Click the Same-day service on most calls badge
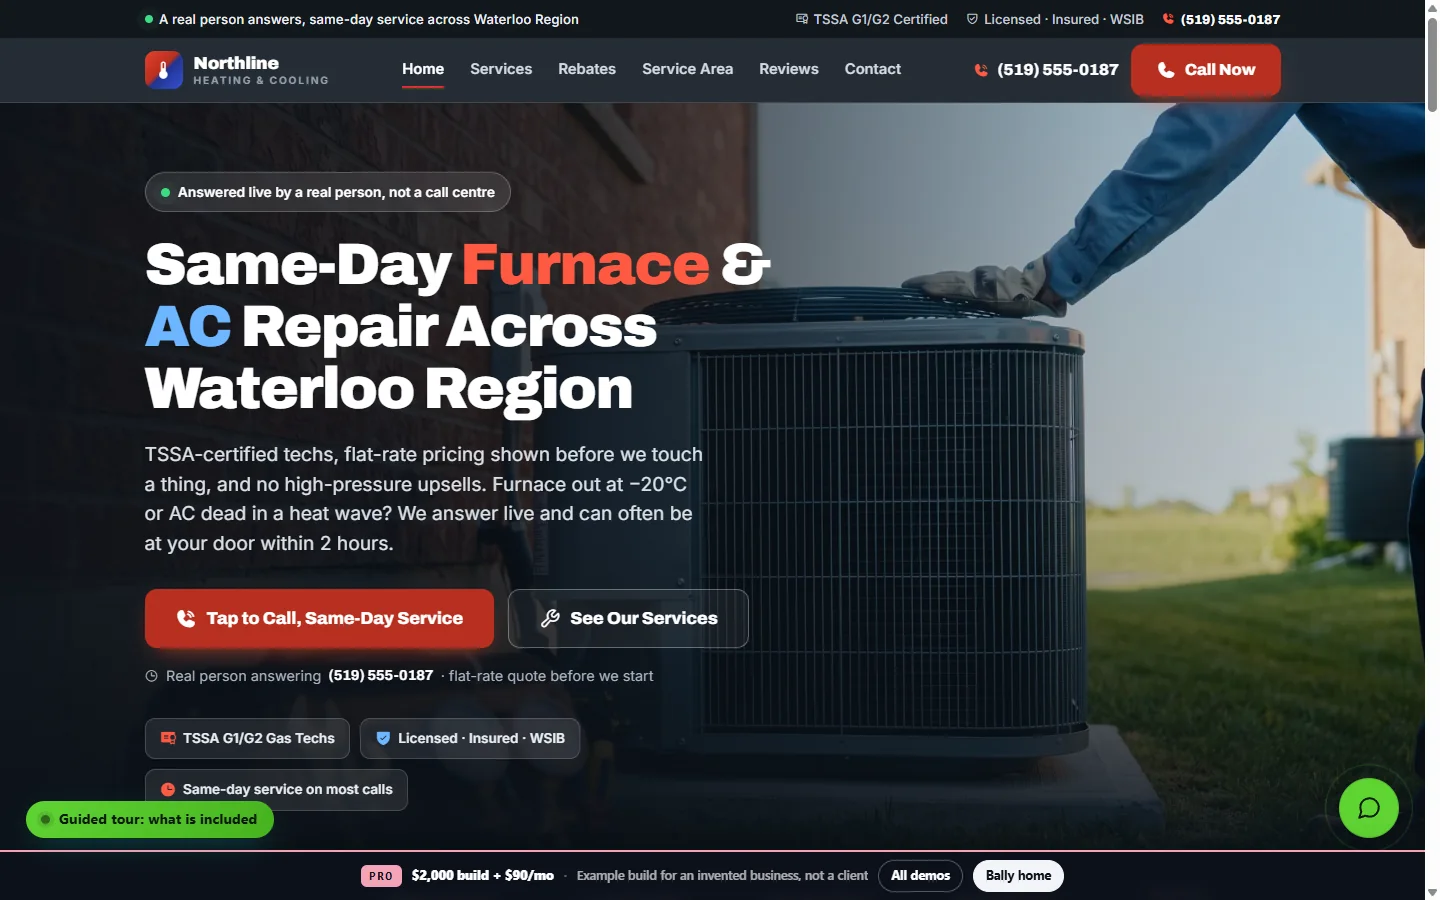Viewport: 1440px width, 900px height. 276,790
